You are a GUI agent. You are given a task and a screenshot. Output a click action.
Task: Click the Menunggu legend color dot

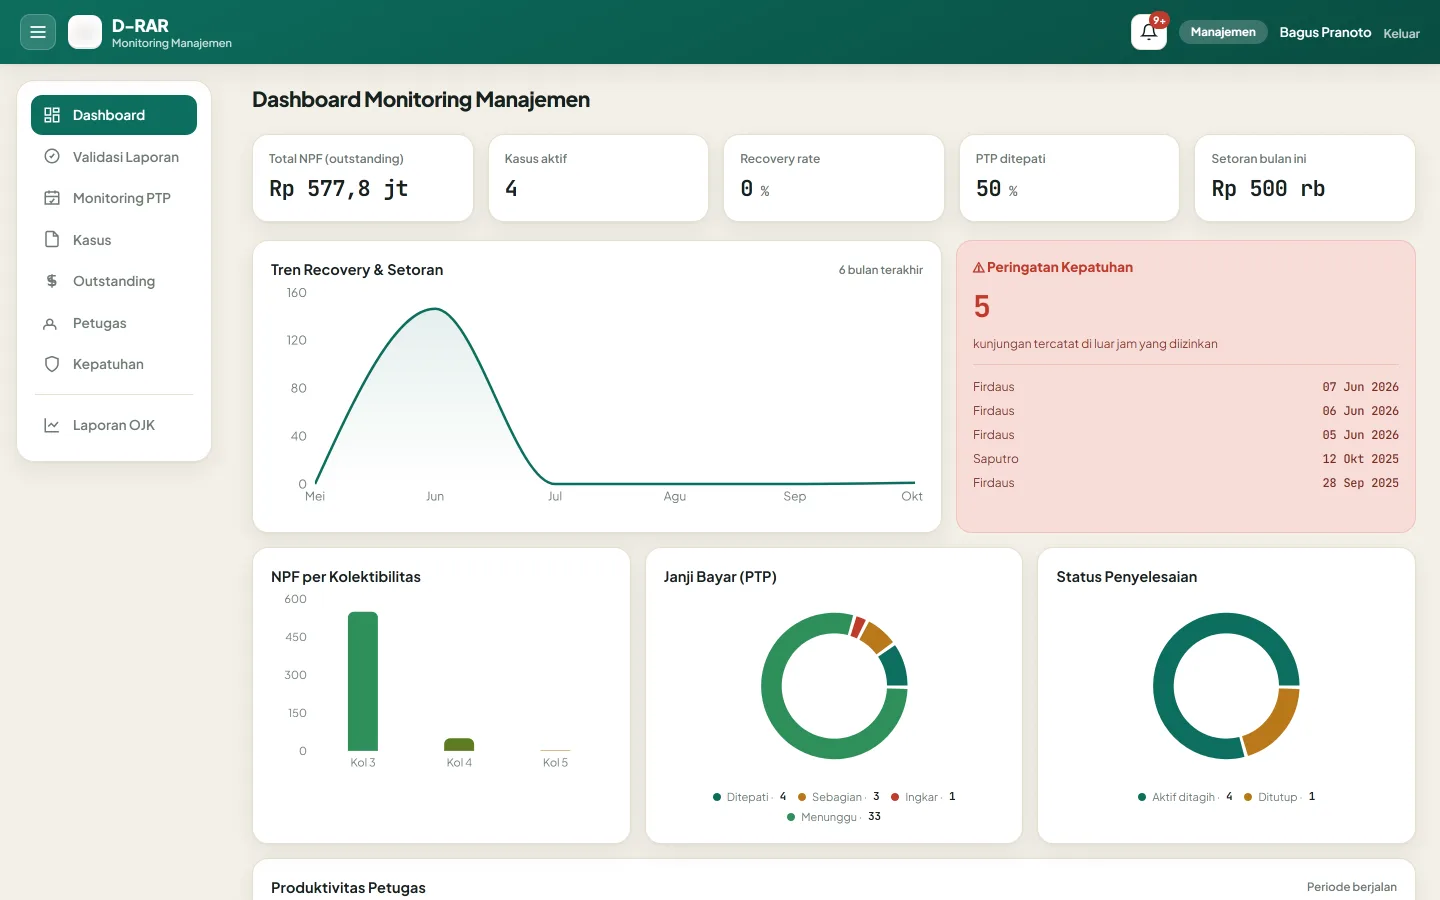pos(791,817)
